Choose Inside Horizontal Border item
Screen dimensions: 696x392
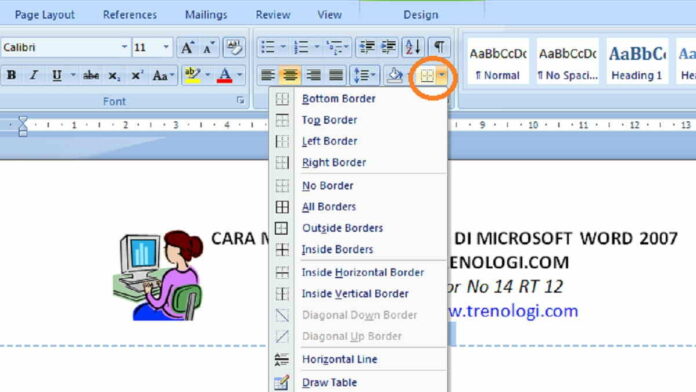point(358,273)
